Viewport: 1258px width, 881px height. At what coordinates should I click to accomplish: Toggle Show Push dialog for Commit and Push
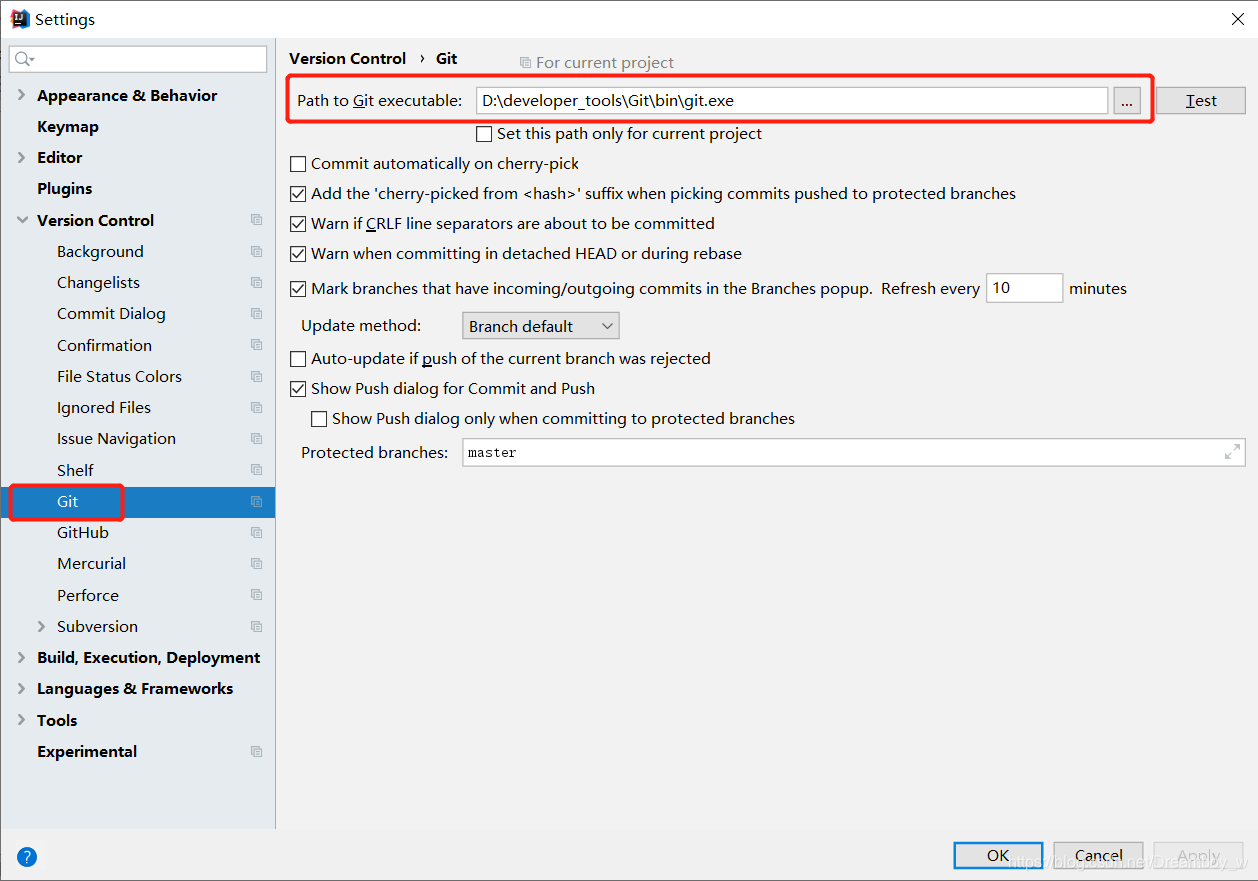298,388
